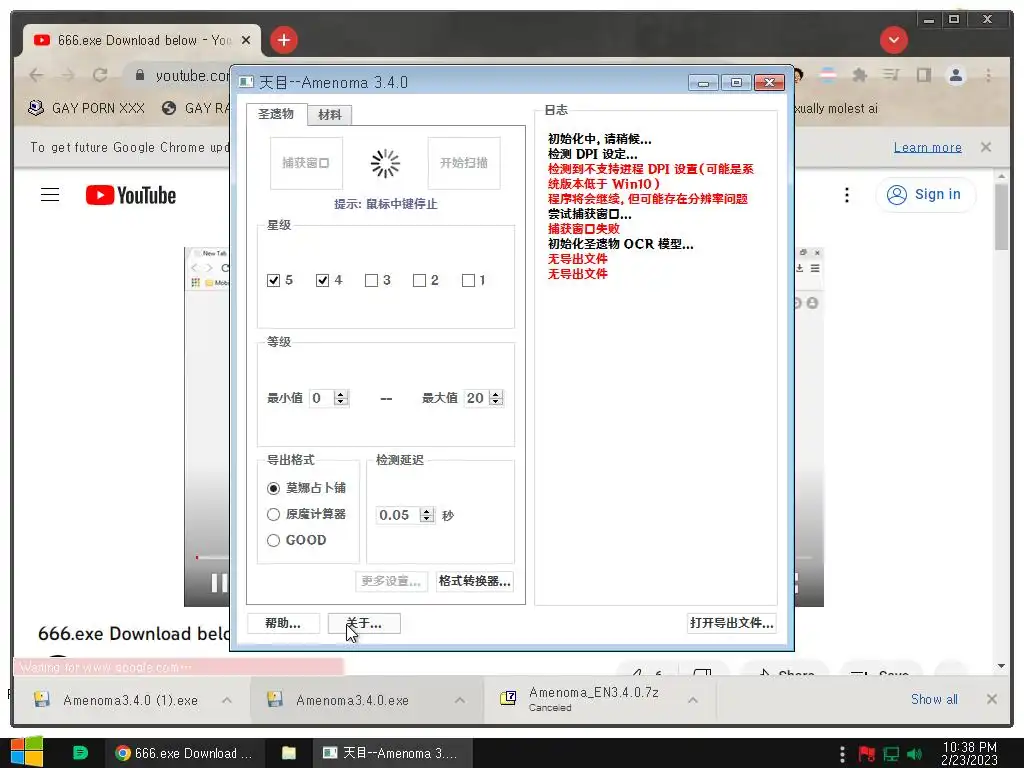This screenshot has width=1024, height=768.
Task: Open Chrome profile avatar
Action: (956, 75)
